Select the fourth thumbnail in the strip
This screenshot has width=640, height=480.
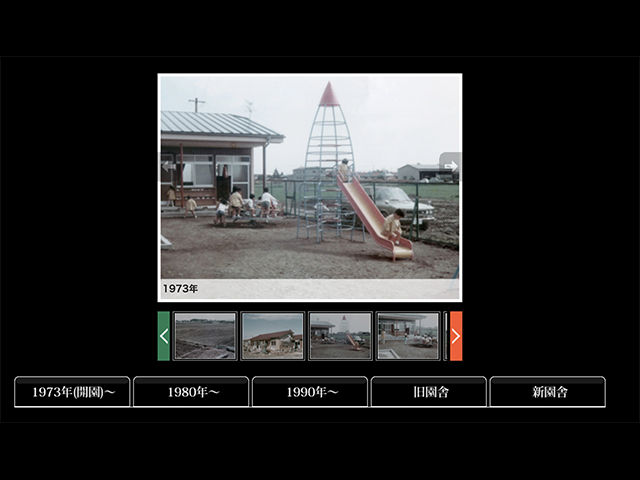pyautogui.click(x=407, y=336)
